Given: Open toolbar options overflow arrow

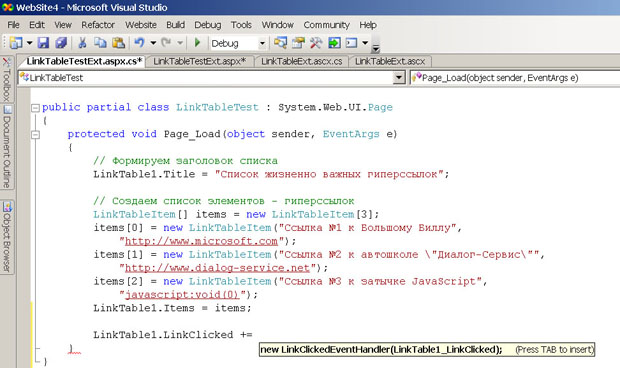Looking at the screenshot, I should [x=376, y=48].
